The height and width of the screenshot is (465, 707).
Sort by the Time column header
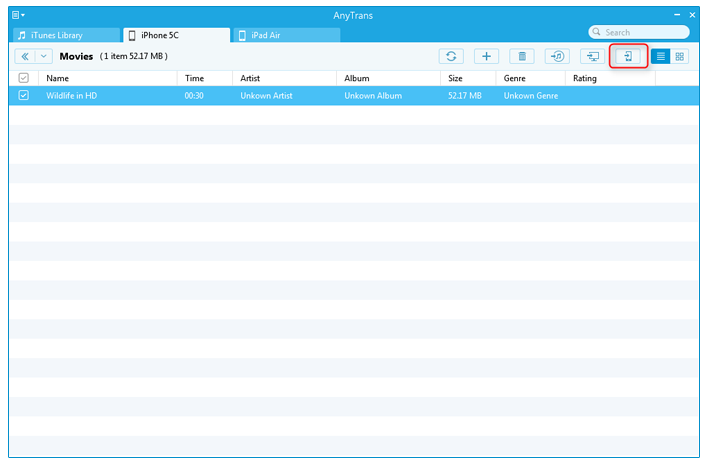pyautogui.click(x=205, y=78)
